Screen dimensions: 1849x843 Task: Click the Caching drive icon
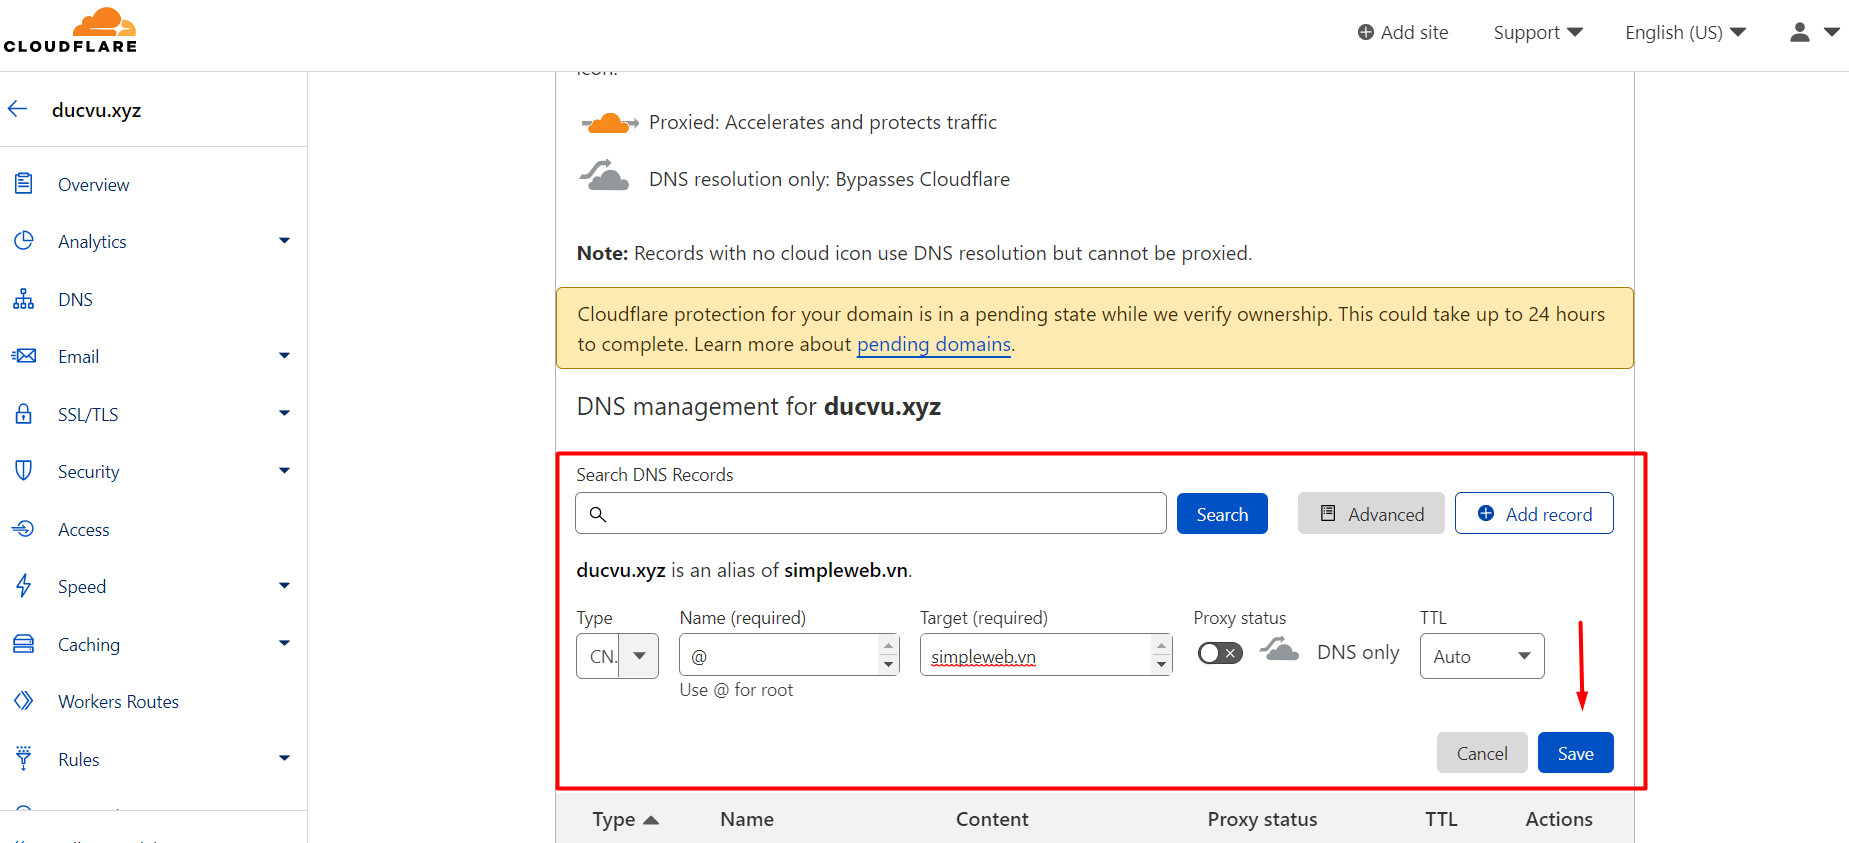(24, 644)
